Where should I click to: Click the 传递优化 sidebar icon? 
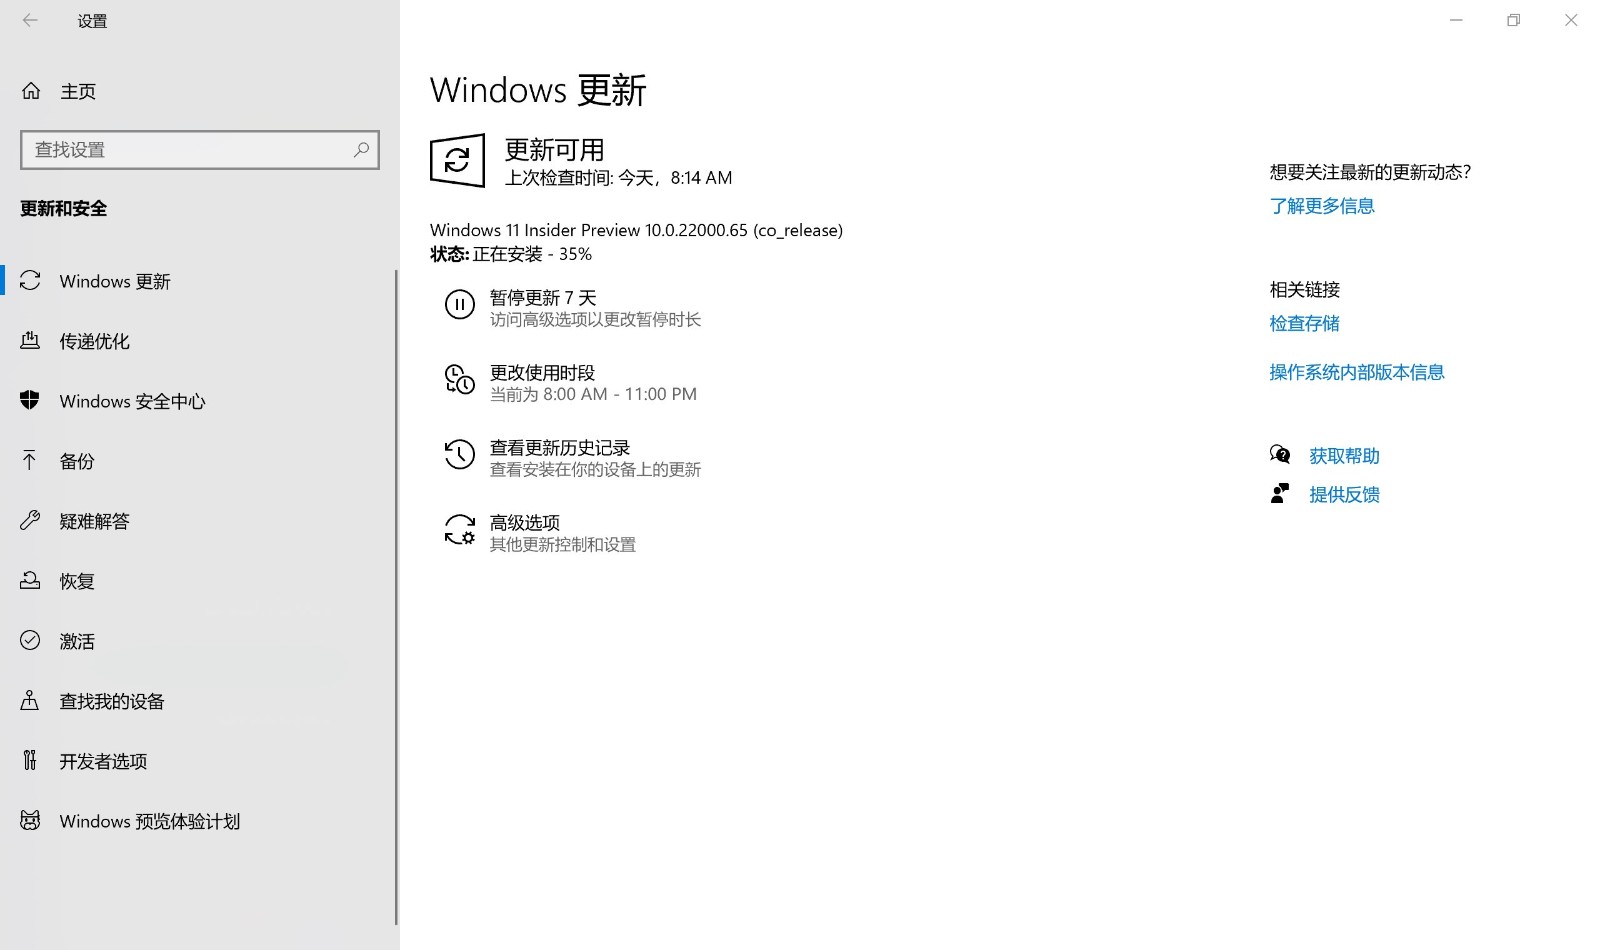(30, 341)
